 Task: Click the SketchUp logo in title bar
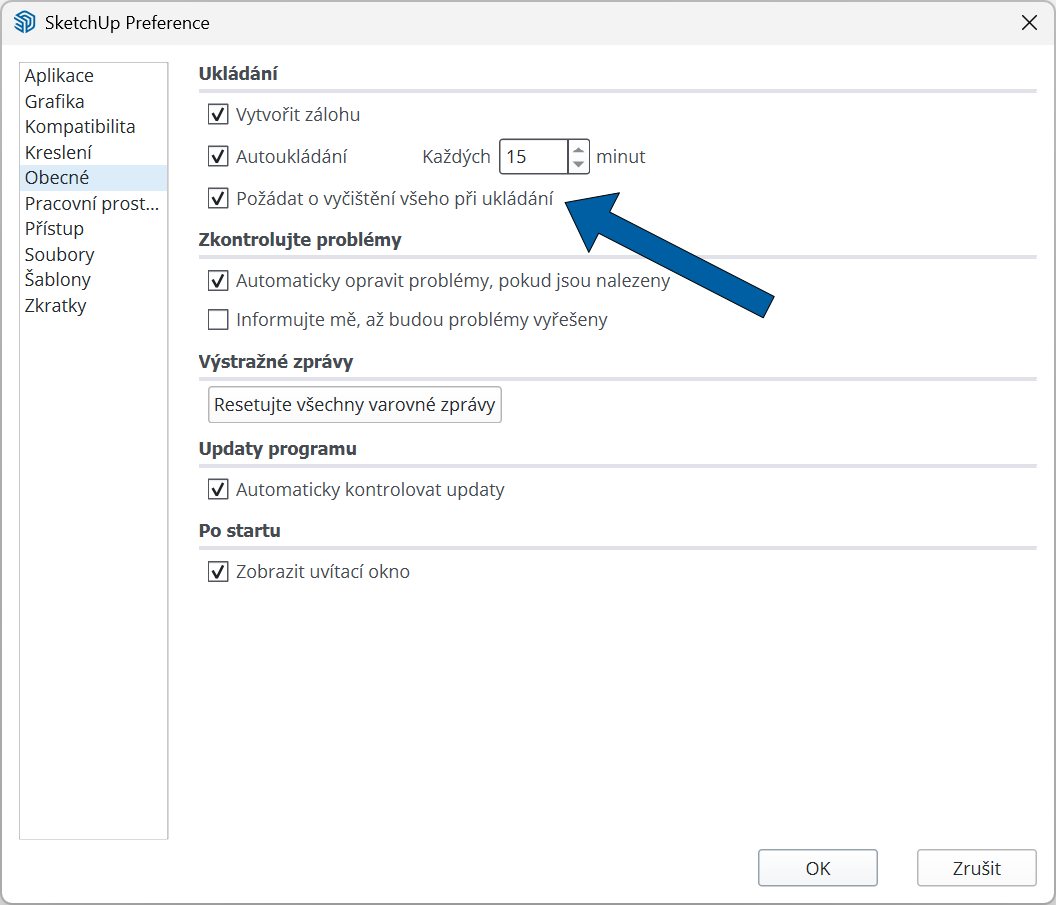25,22
